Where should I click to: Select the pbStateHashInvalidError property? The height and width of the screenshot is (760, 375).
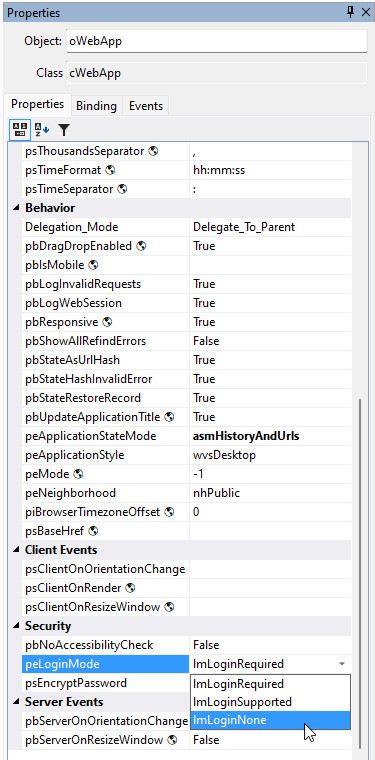pos(89,379)
